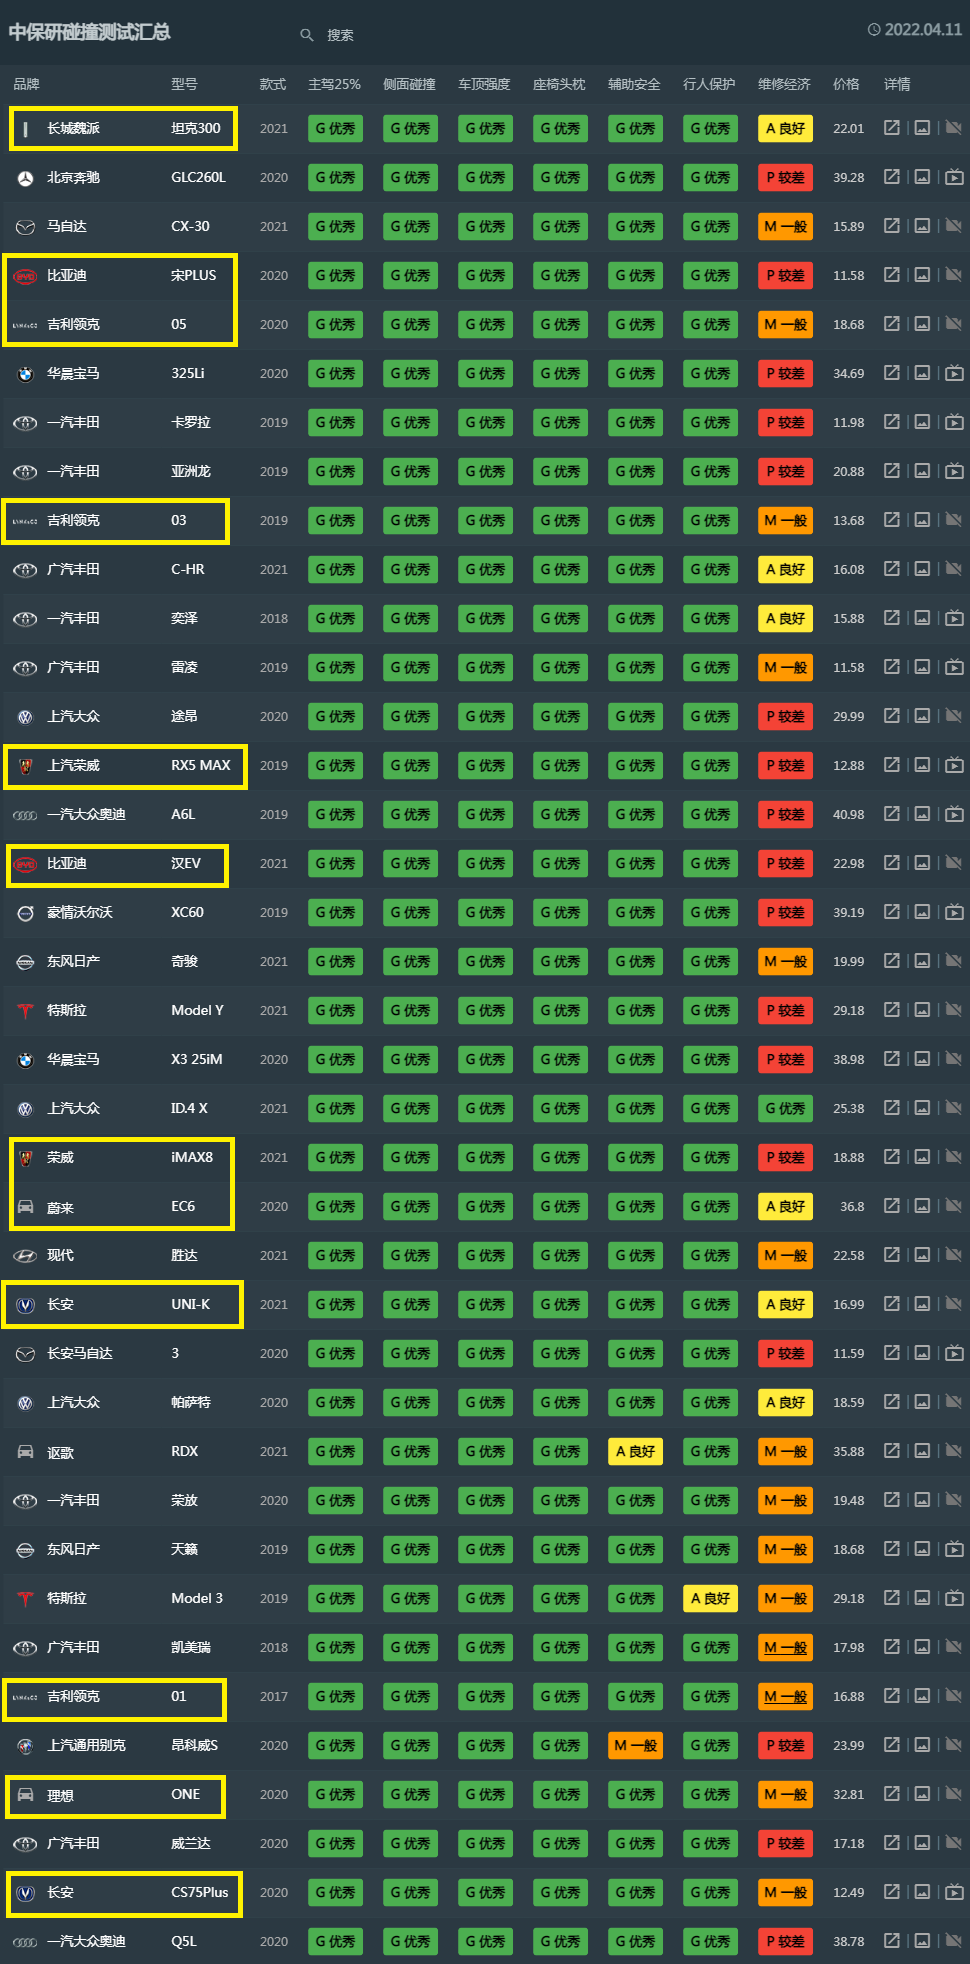Viewport: 970px width, 1964px height.
Task: Open the detail link icon for UNI-K
Action: pos(891,1304)
